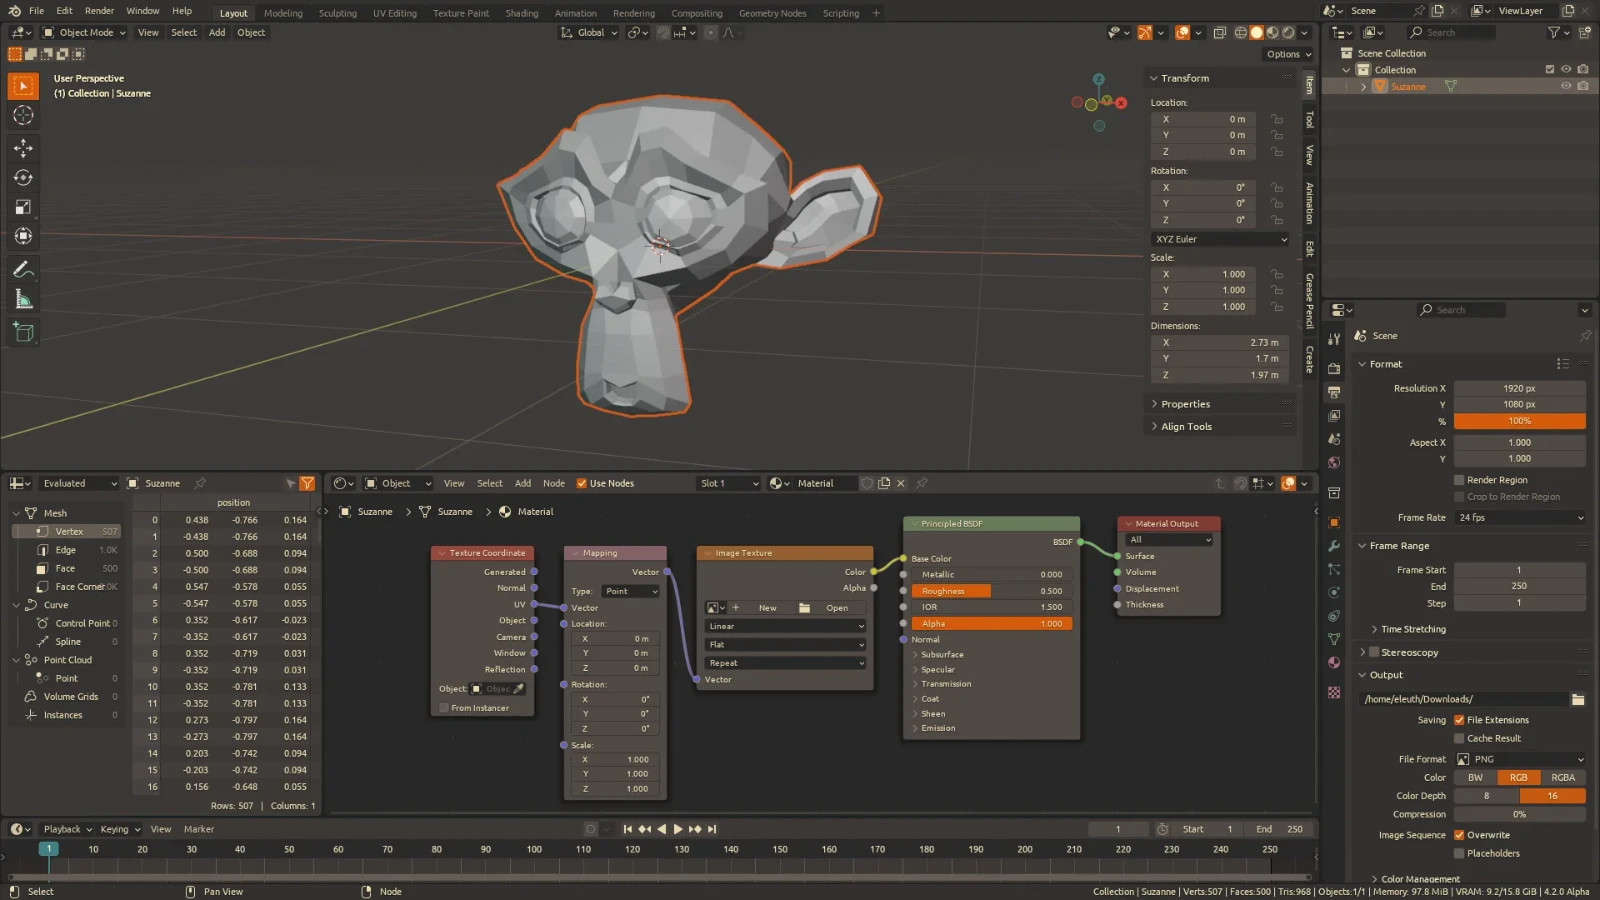
Task: Open the Modifiers wrench tab
Action: pos(1334,546)
